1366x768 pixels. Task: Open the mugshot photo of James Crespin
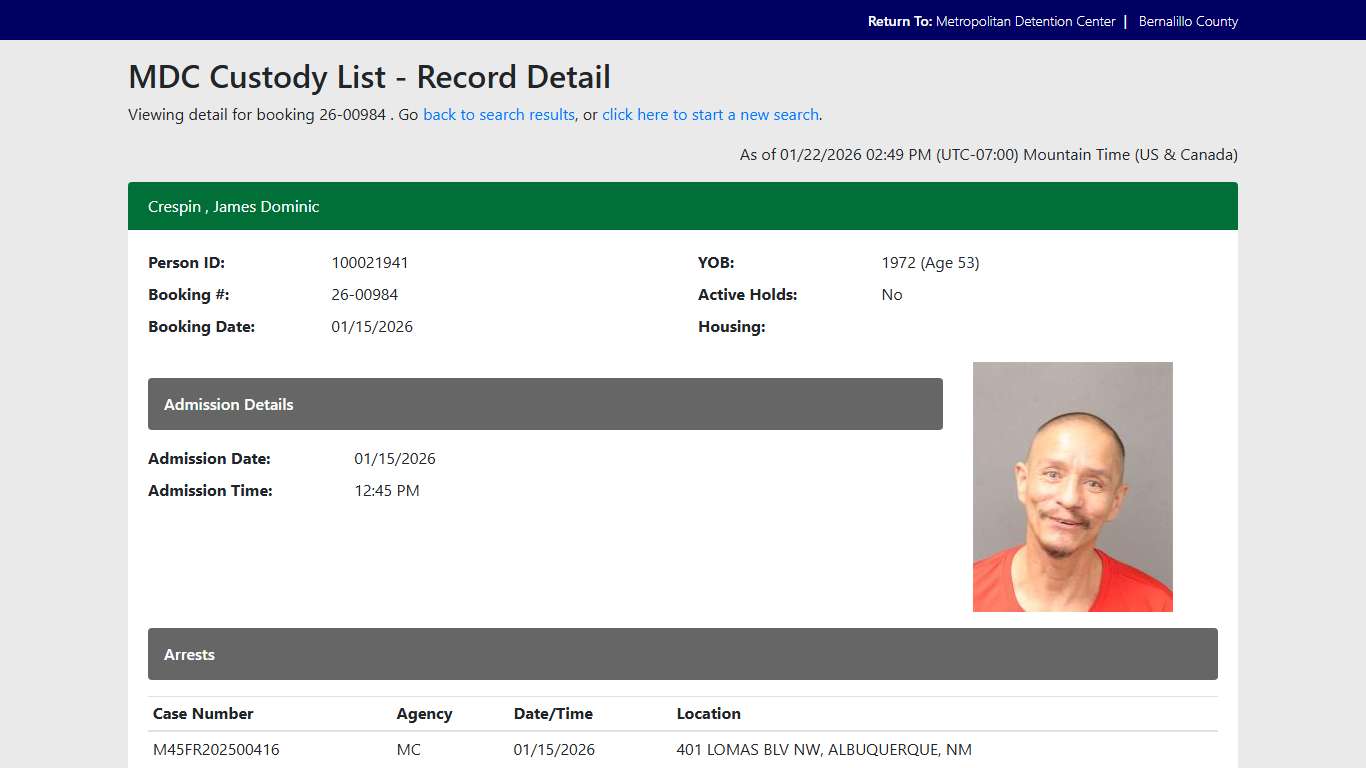click(1072, 486)
